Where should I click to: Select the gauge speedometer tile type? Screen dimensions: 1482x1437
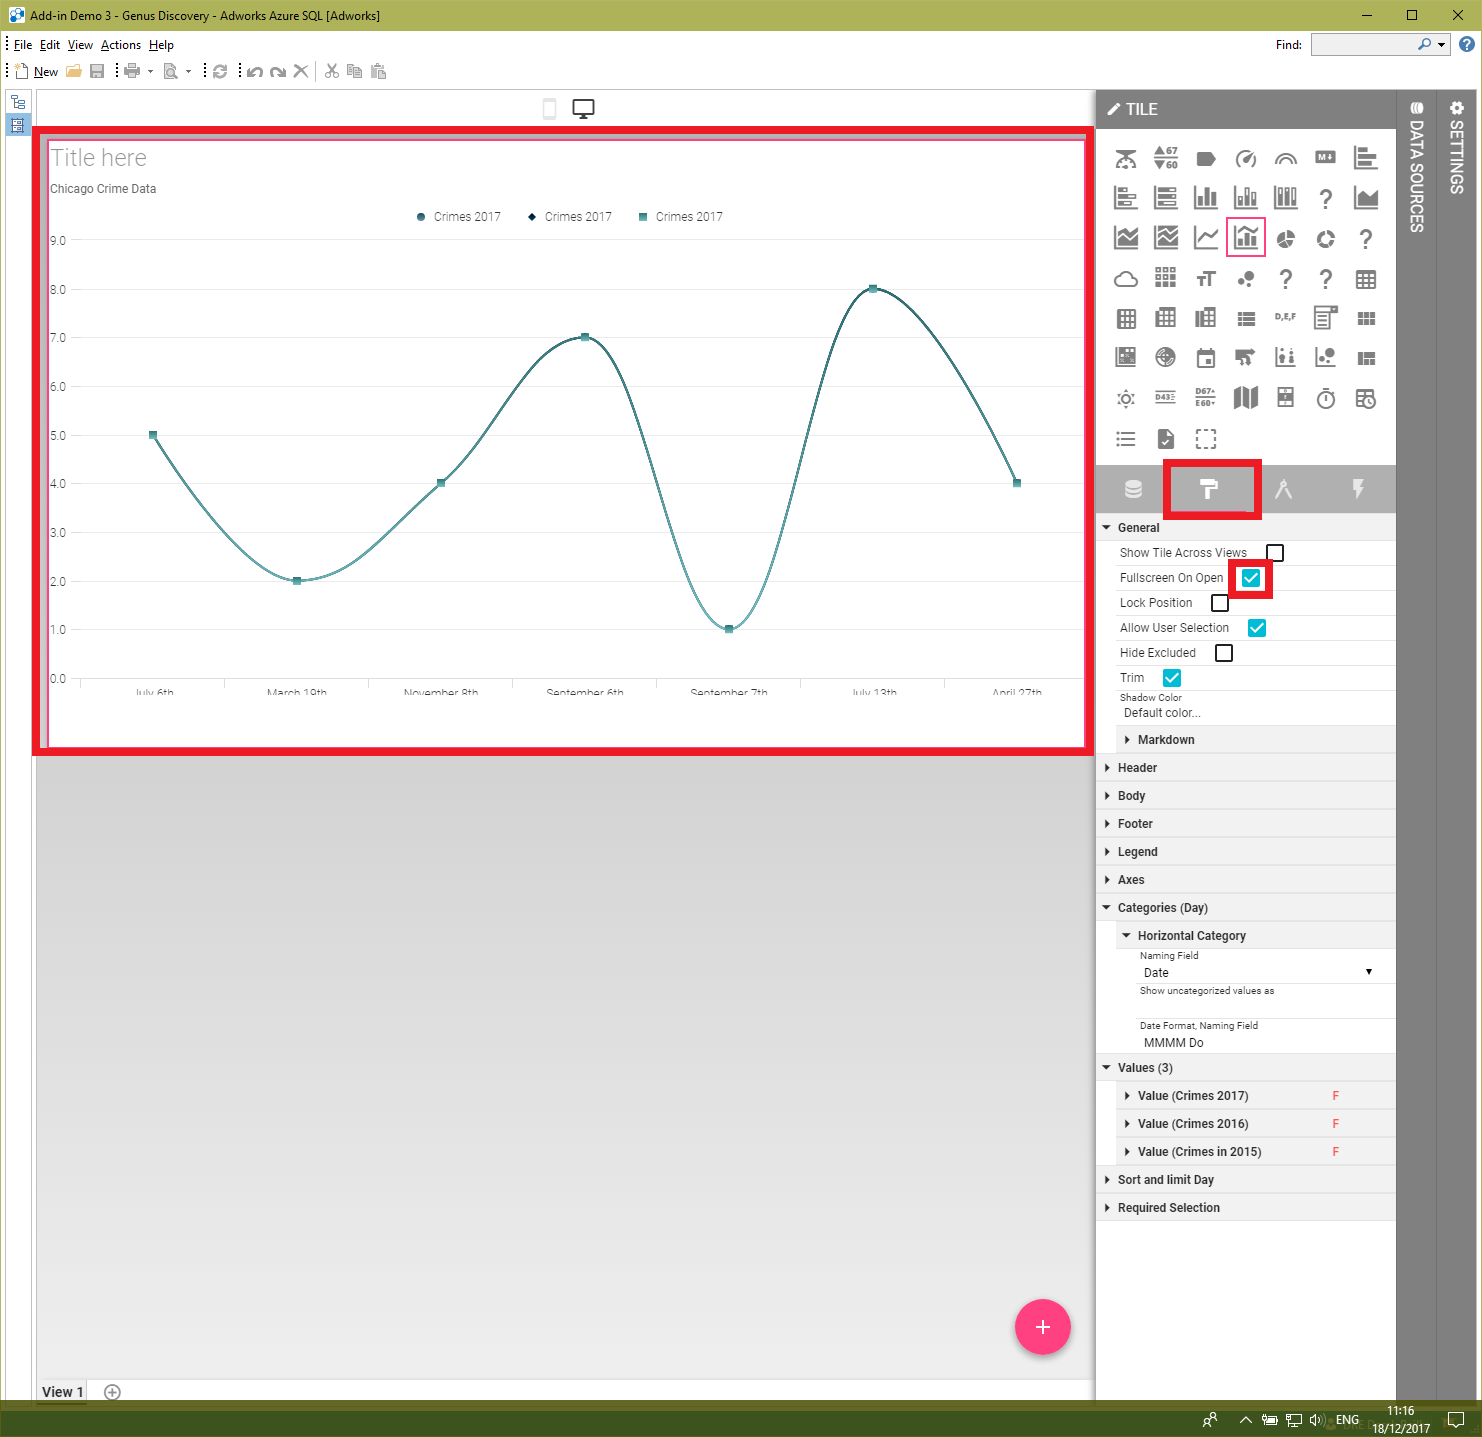(1246, 158)
